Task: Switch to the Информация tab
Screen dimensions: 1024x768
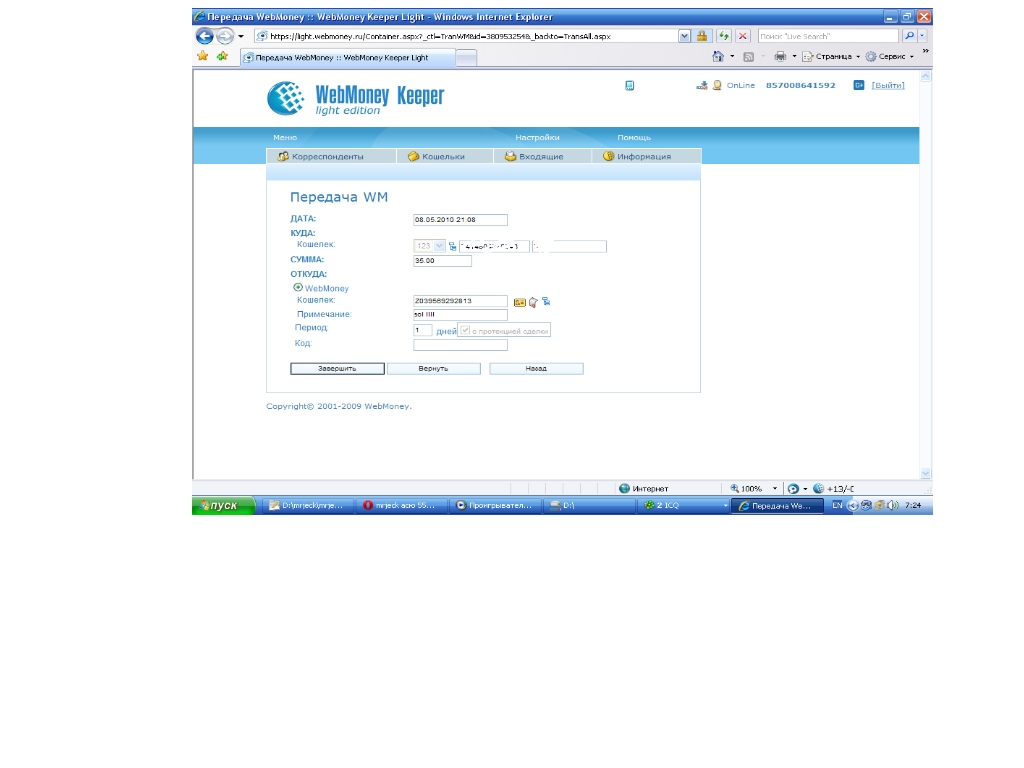Action: 647,156
